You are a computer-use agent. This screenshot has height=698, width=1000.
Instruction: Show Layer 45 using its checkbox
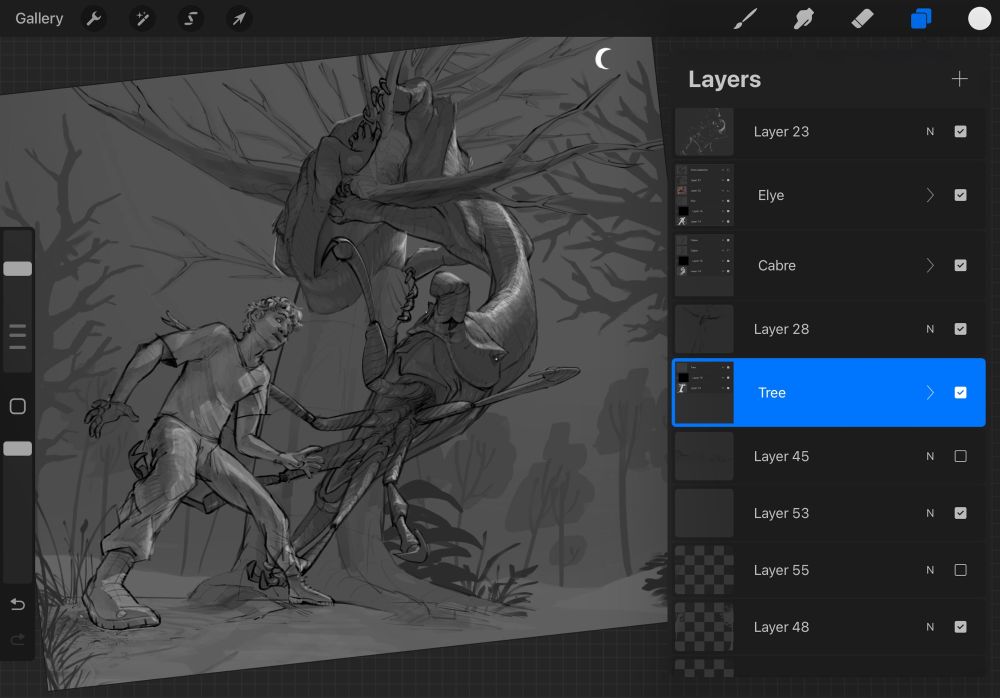pyautogui.click(x=960, y=456)
